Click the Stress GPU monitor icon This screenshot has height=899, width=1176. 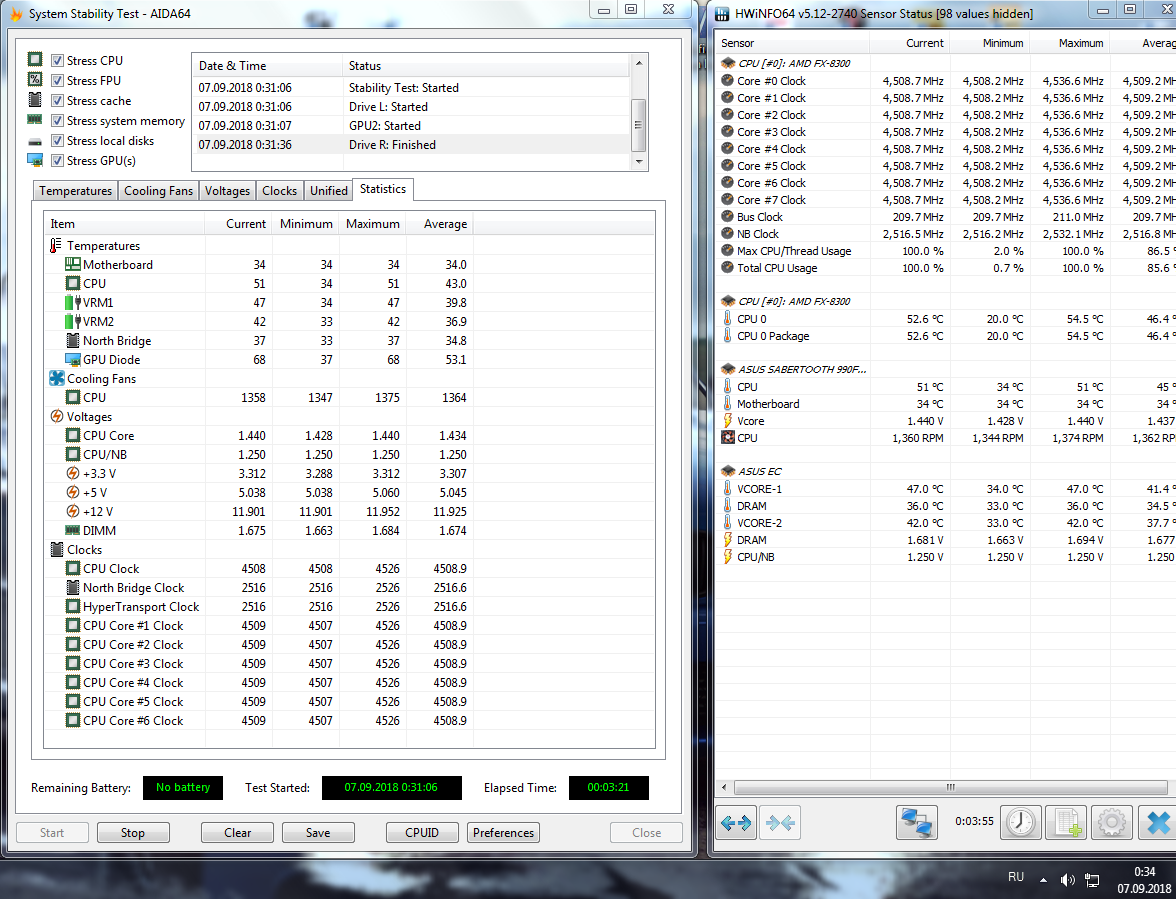coord(35,160)
